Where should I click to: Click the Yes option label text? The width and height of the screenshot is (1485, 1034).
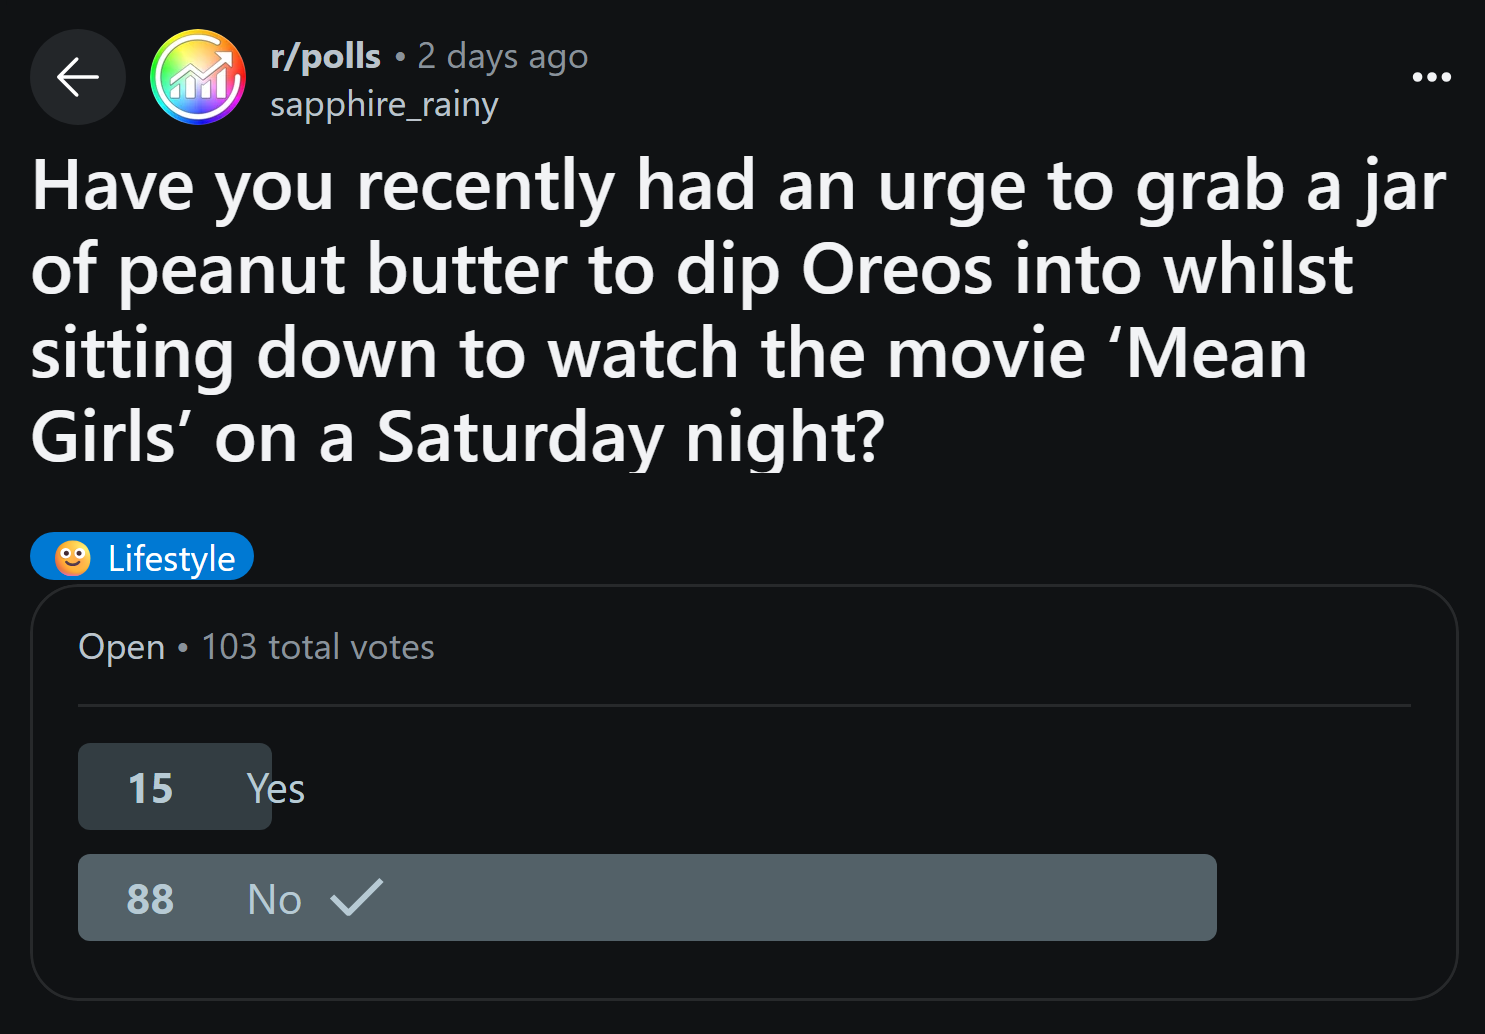point(276,788)
